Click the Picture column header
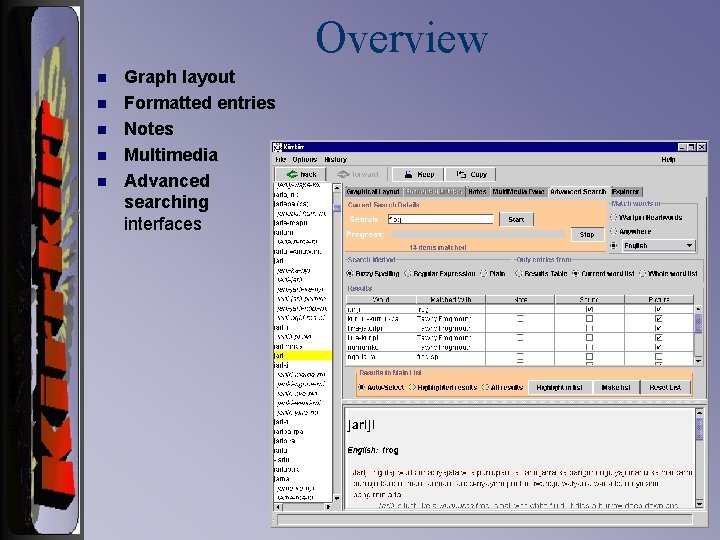Screen dimensions: 720x540 [658, 299]
